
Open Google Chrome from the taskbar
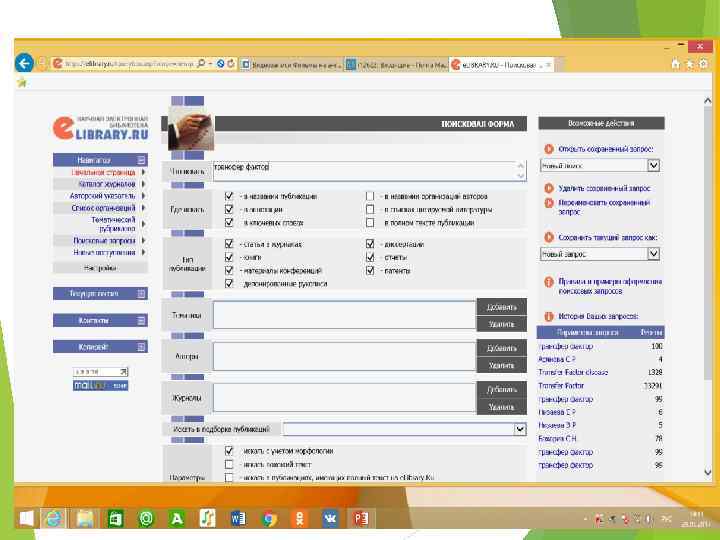pyautogui.click(x=270, y=519)
